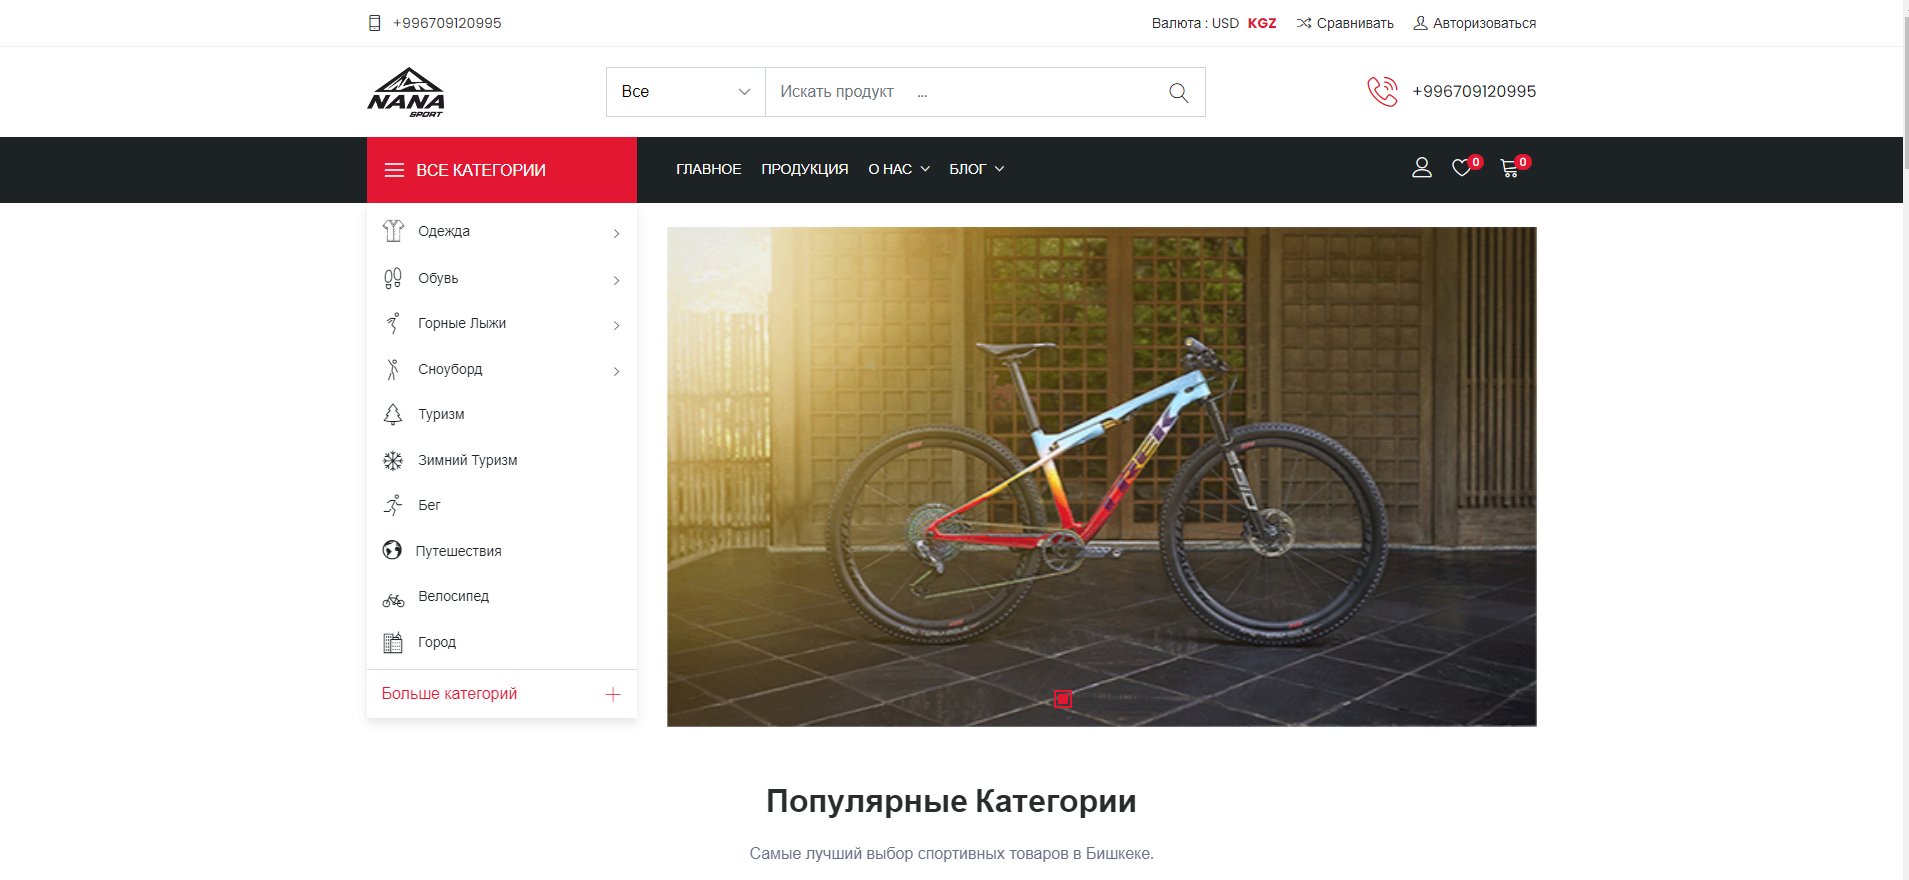The image size is (1909, 880).
Task: Open the shopping cart icon
Action: pos(1510,169)
